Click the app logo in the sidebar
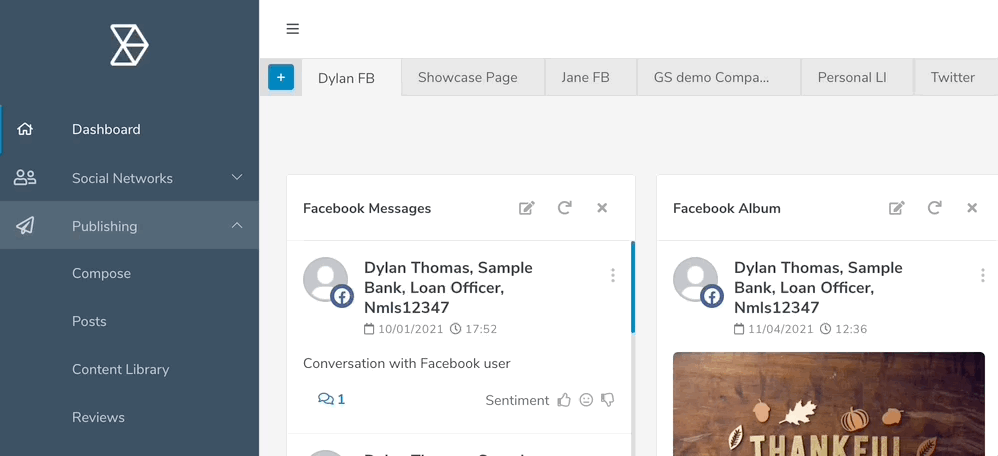Image resolution: width=998 pixels, height=456 pixels. 129,45
